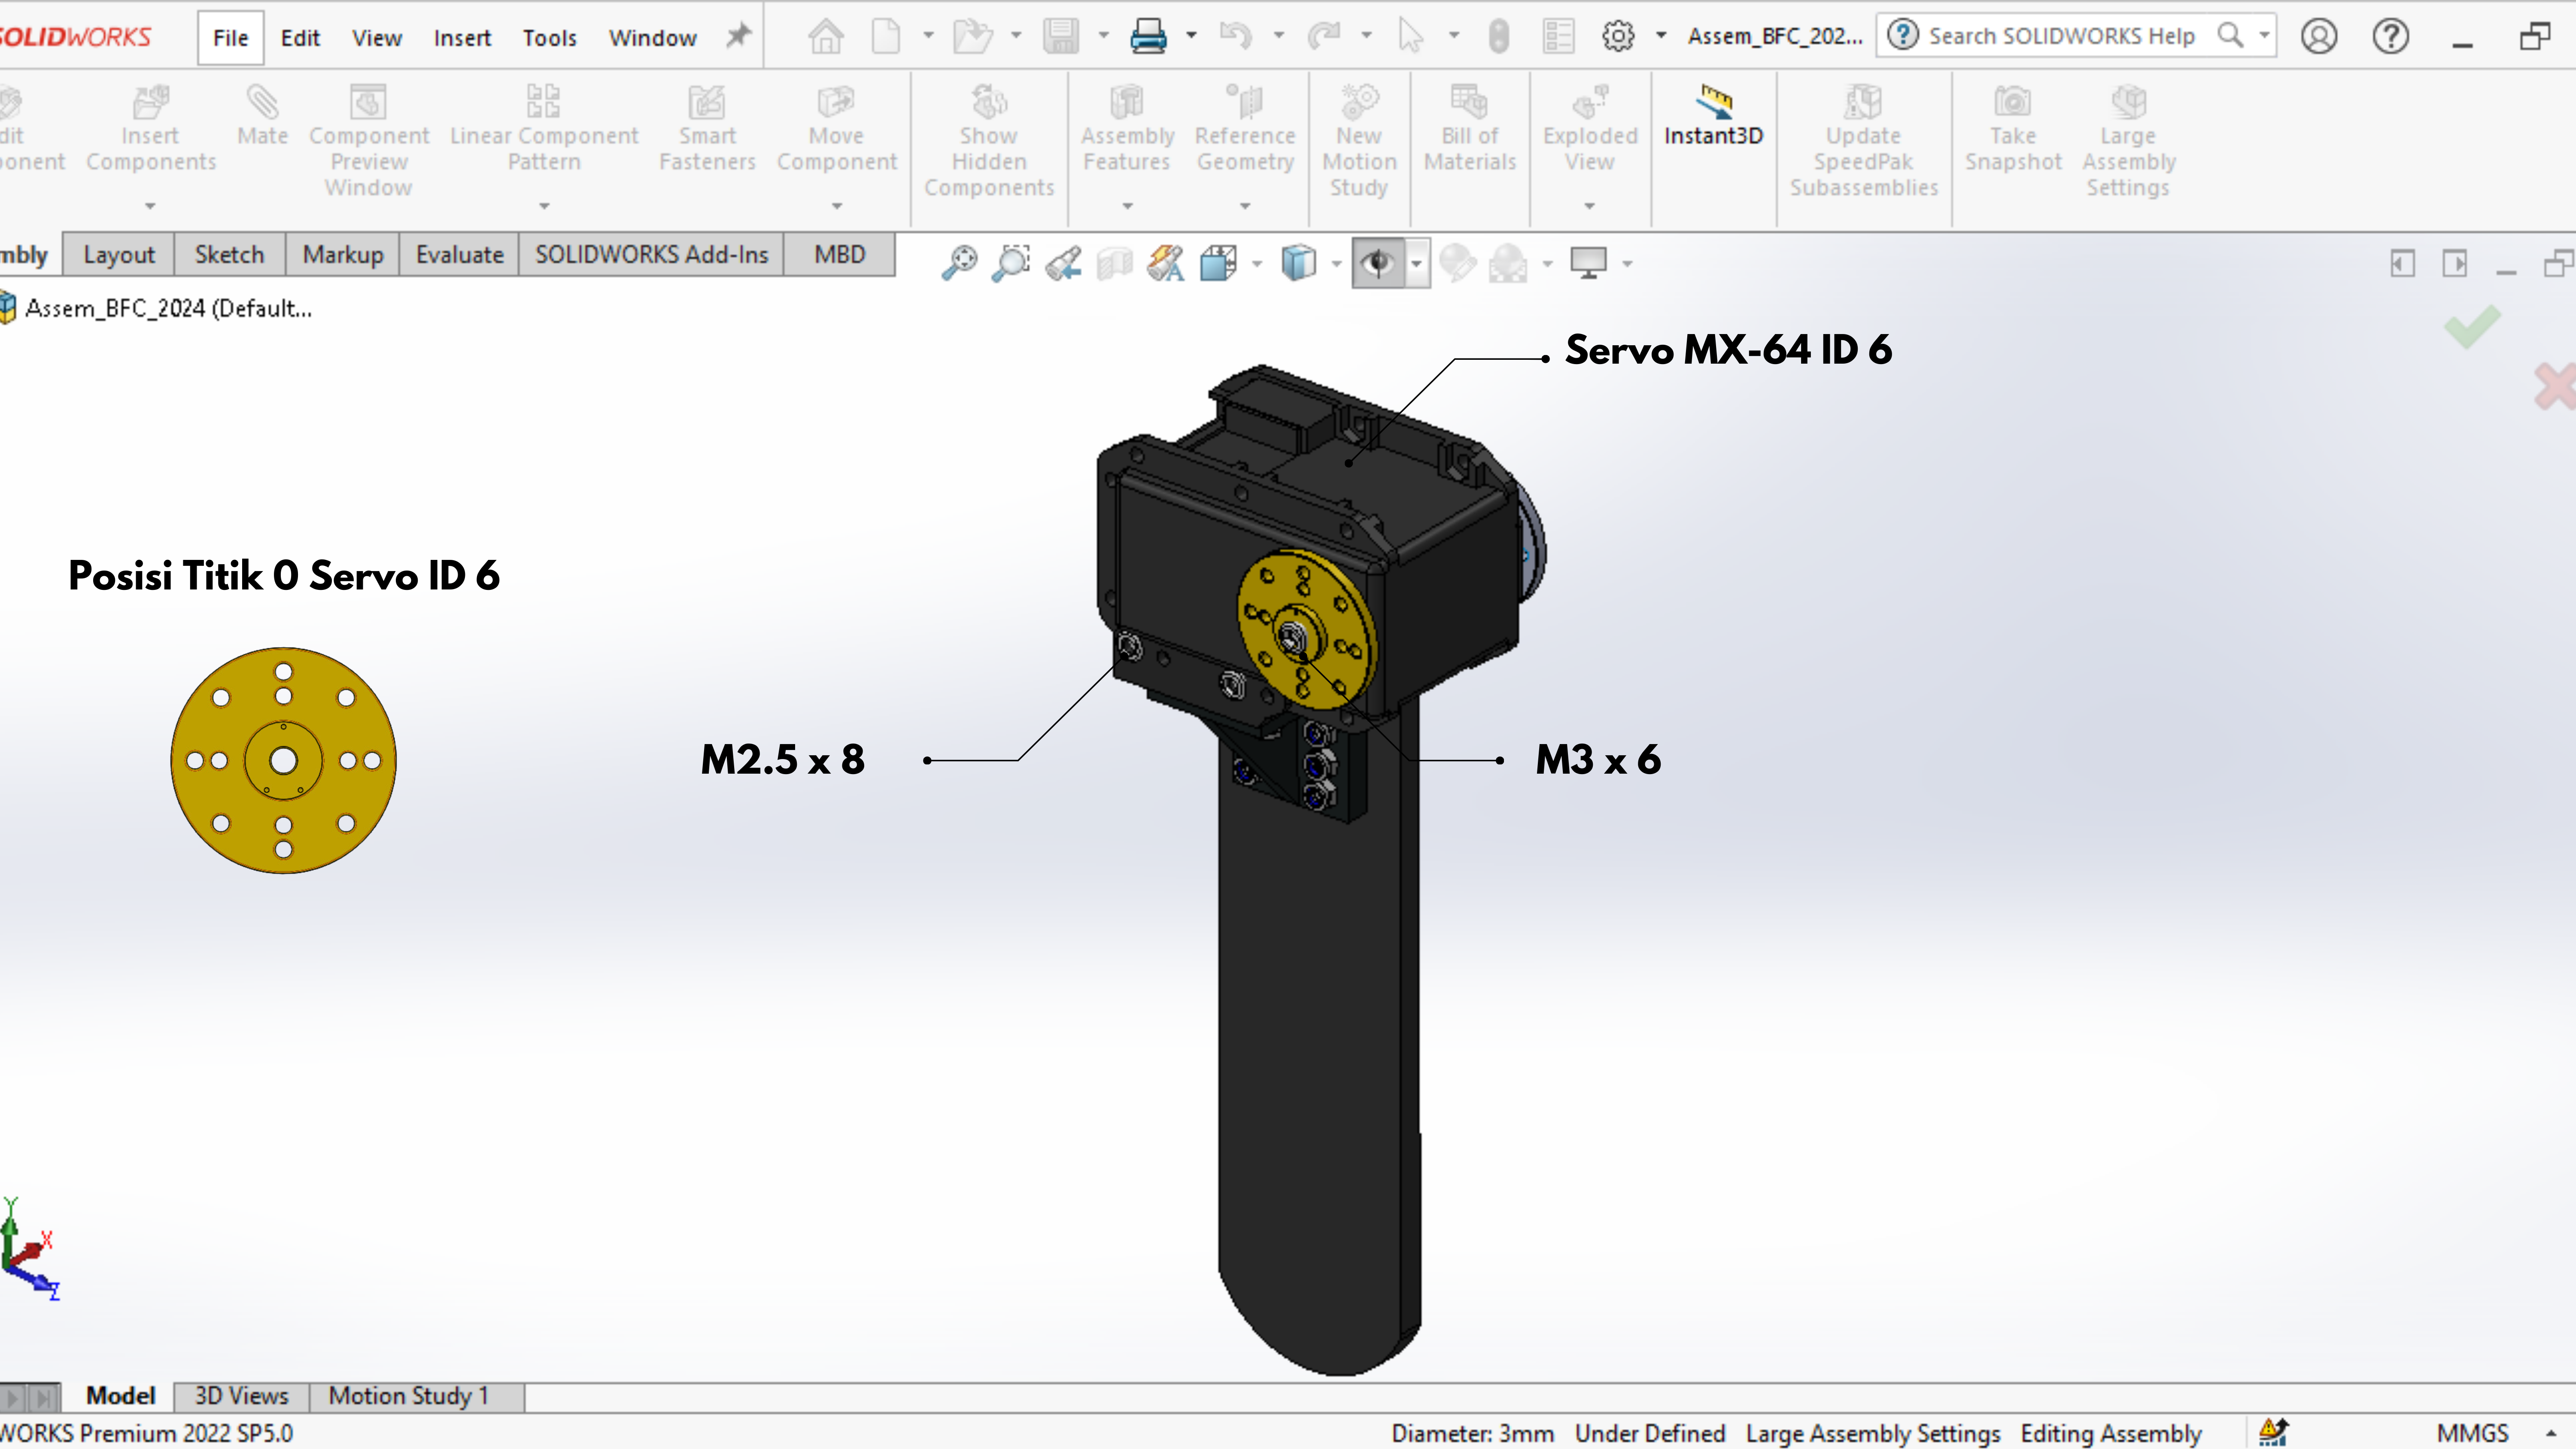The image size is (2576, 1449).
Task: Select the Zoom to Fit magnifier icon
Action: point(959,263)
